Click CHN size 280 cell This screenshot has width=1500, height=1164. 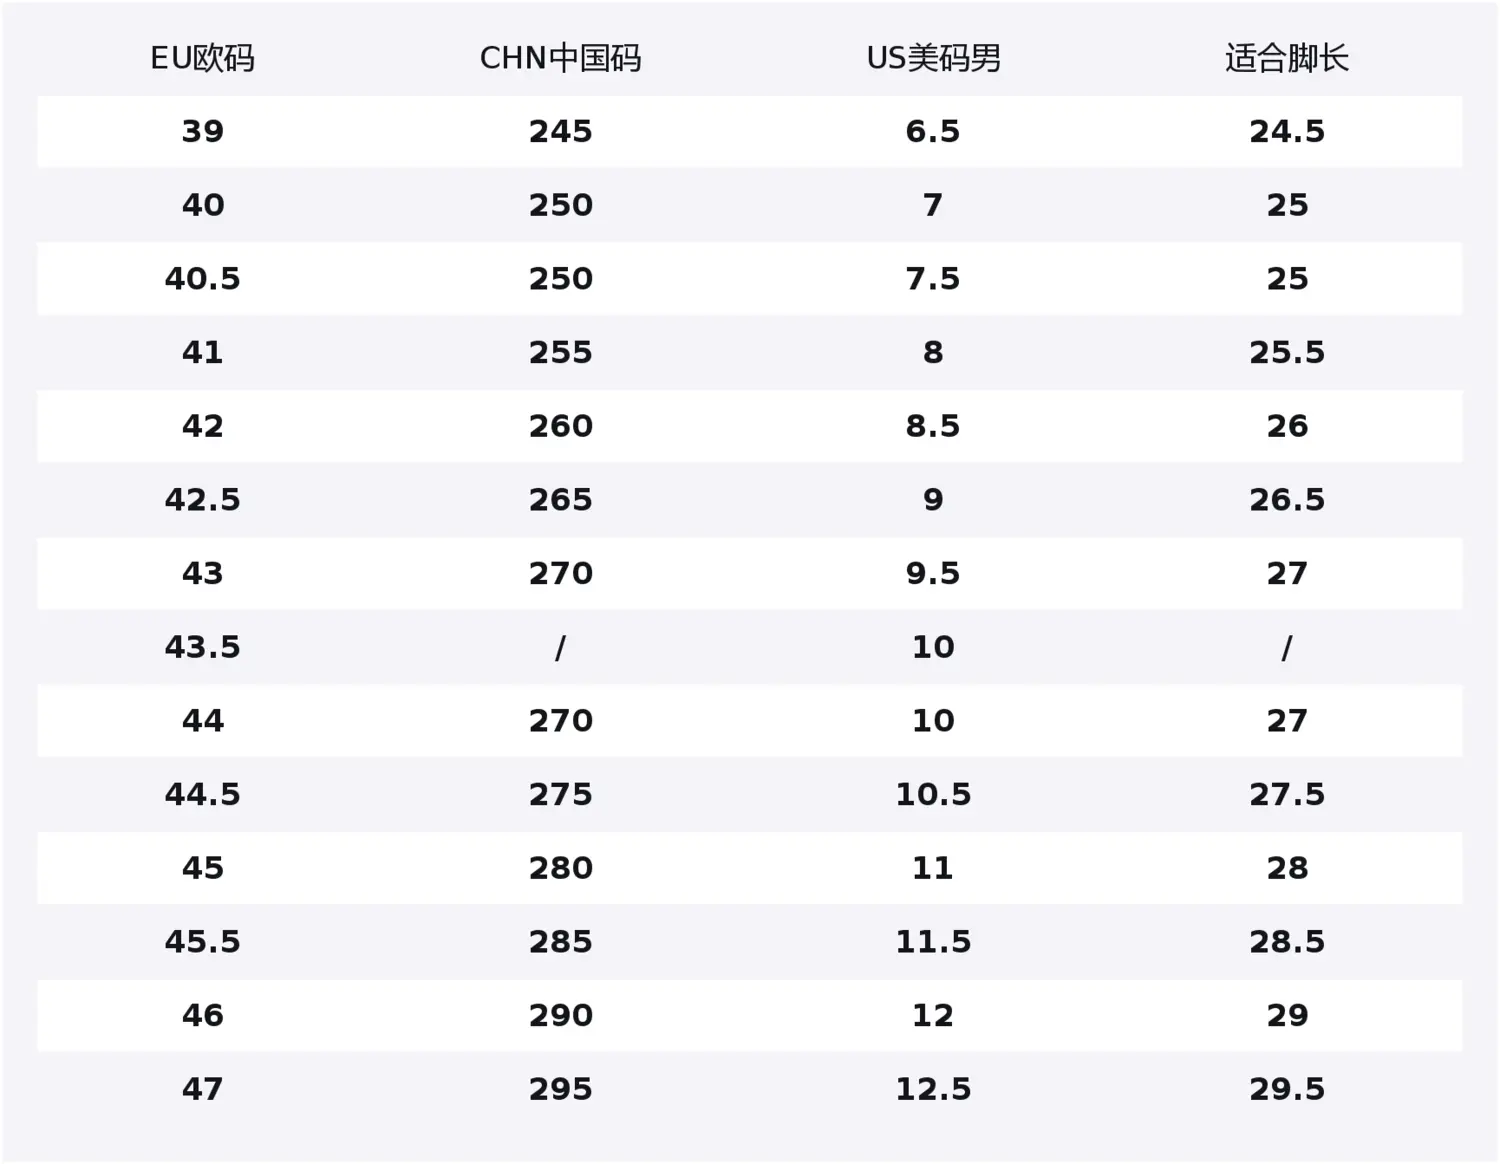point(561,868)
